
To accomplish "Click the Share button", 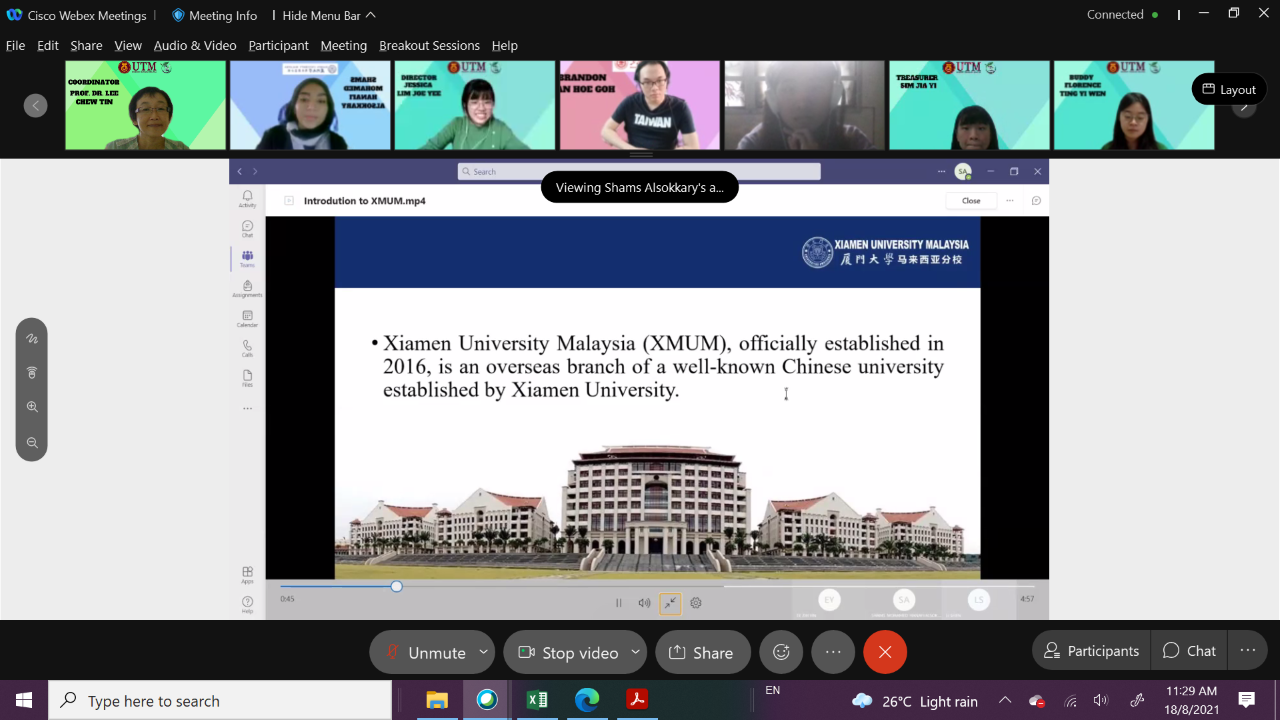I will (702, 652).
